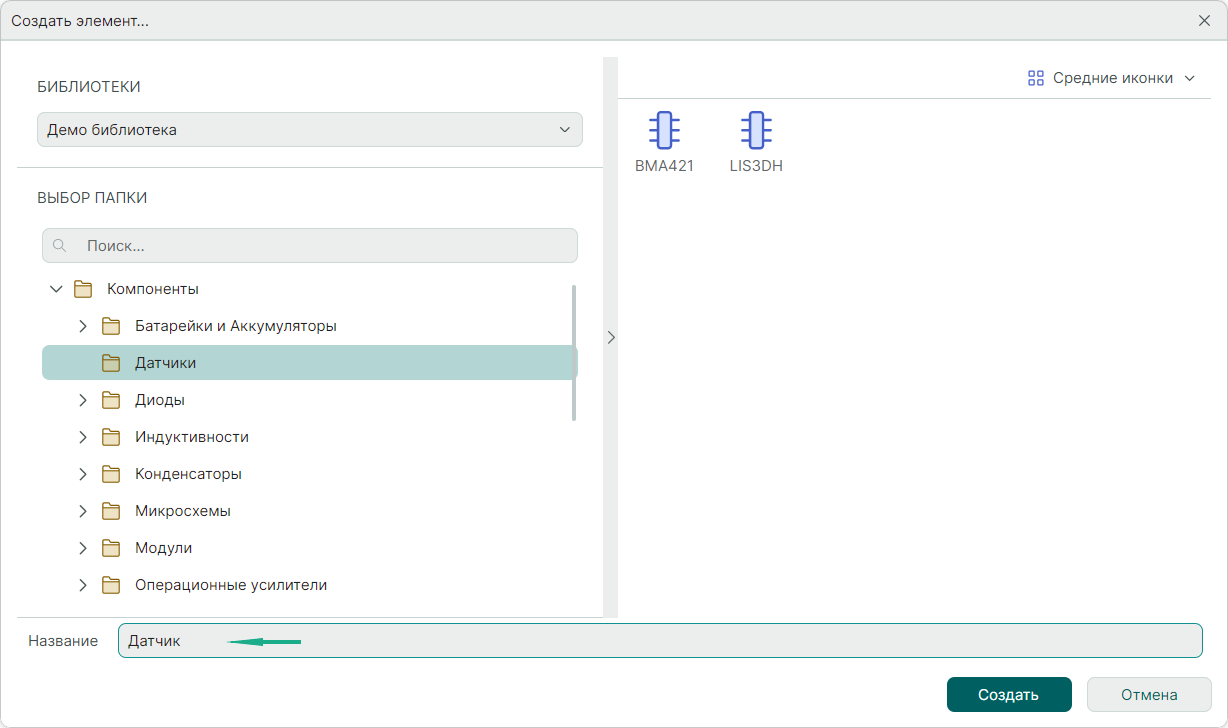The height and width of the screenshot is (728, 1228).
Task: Click the Модули folder icon
Action: pyautogui.click(x=111, y=548)
